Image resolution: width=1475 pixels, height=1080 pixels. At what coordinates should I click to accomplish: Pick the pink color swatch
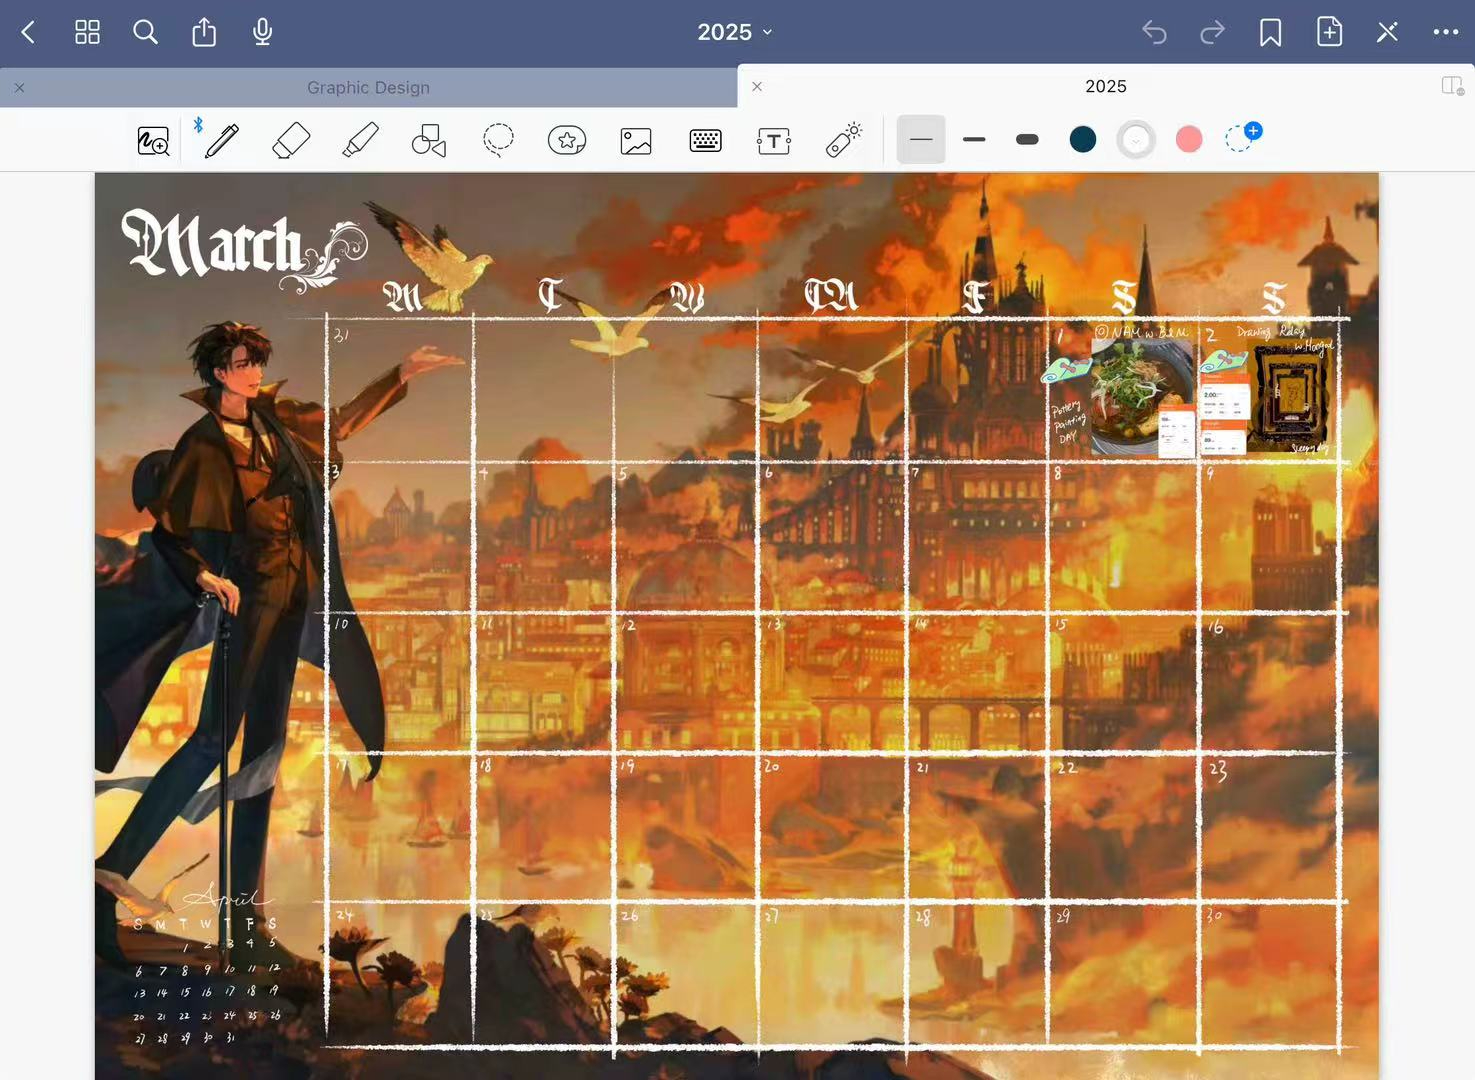[1189, 140]
